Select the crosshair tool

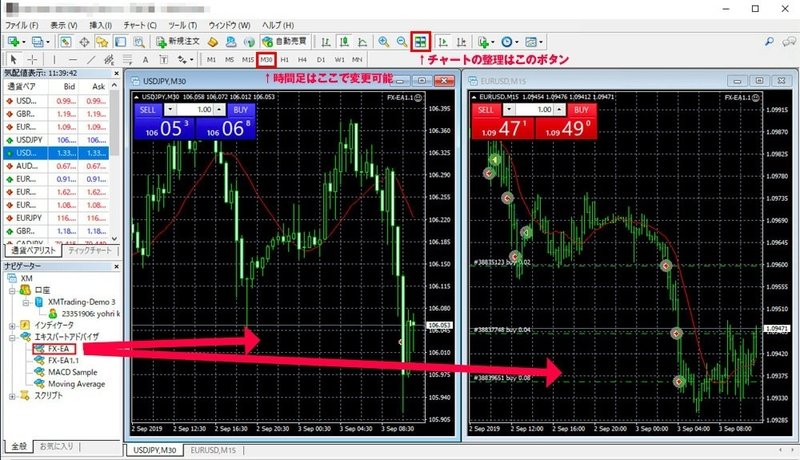(32, 60)
